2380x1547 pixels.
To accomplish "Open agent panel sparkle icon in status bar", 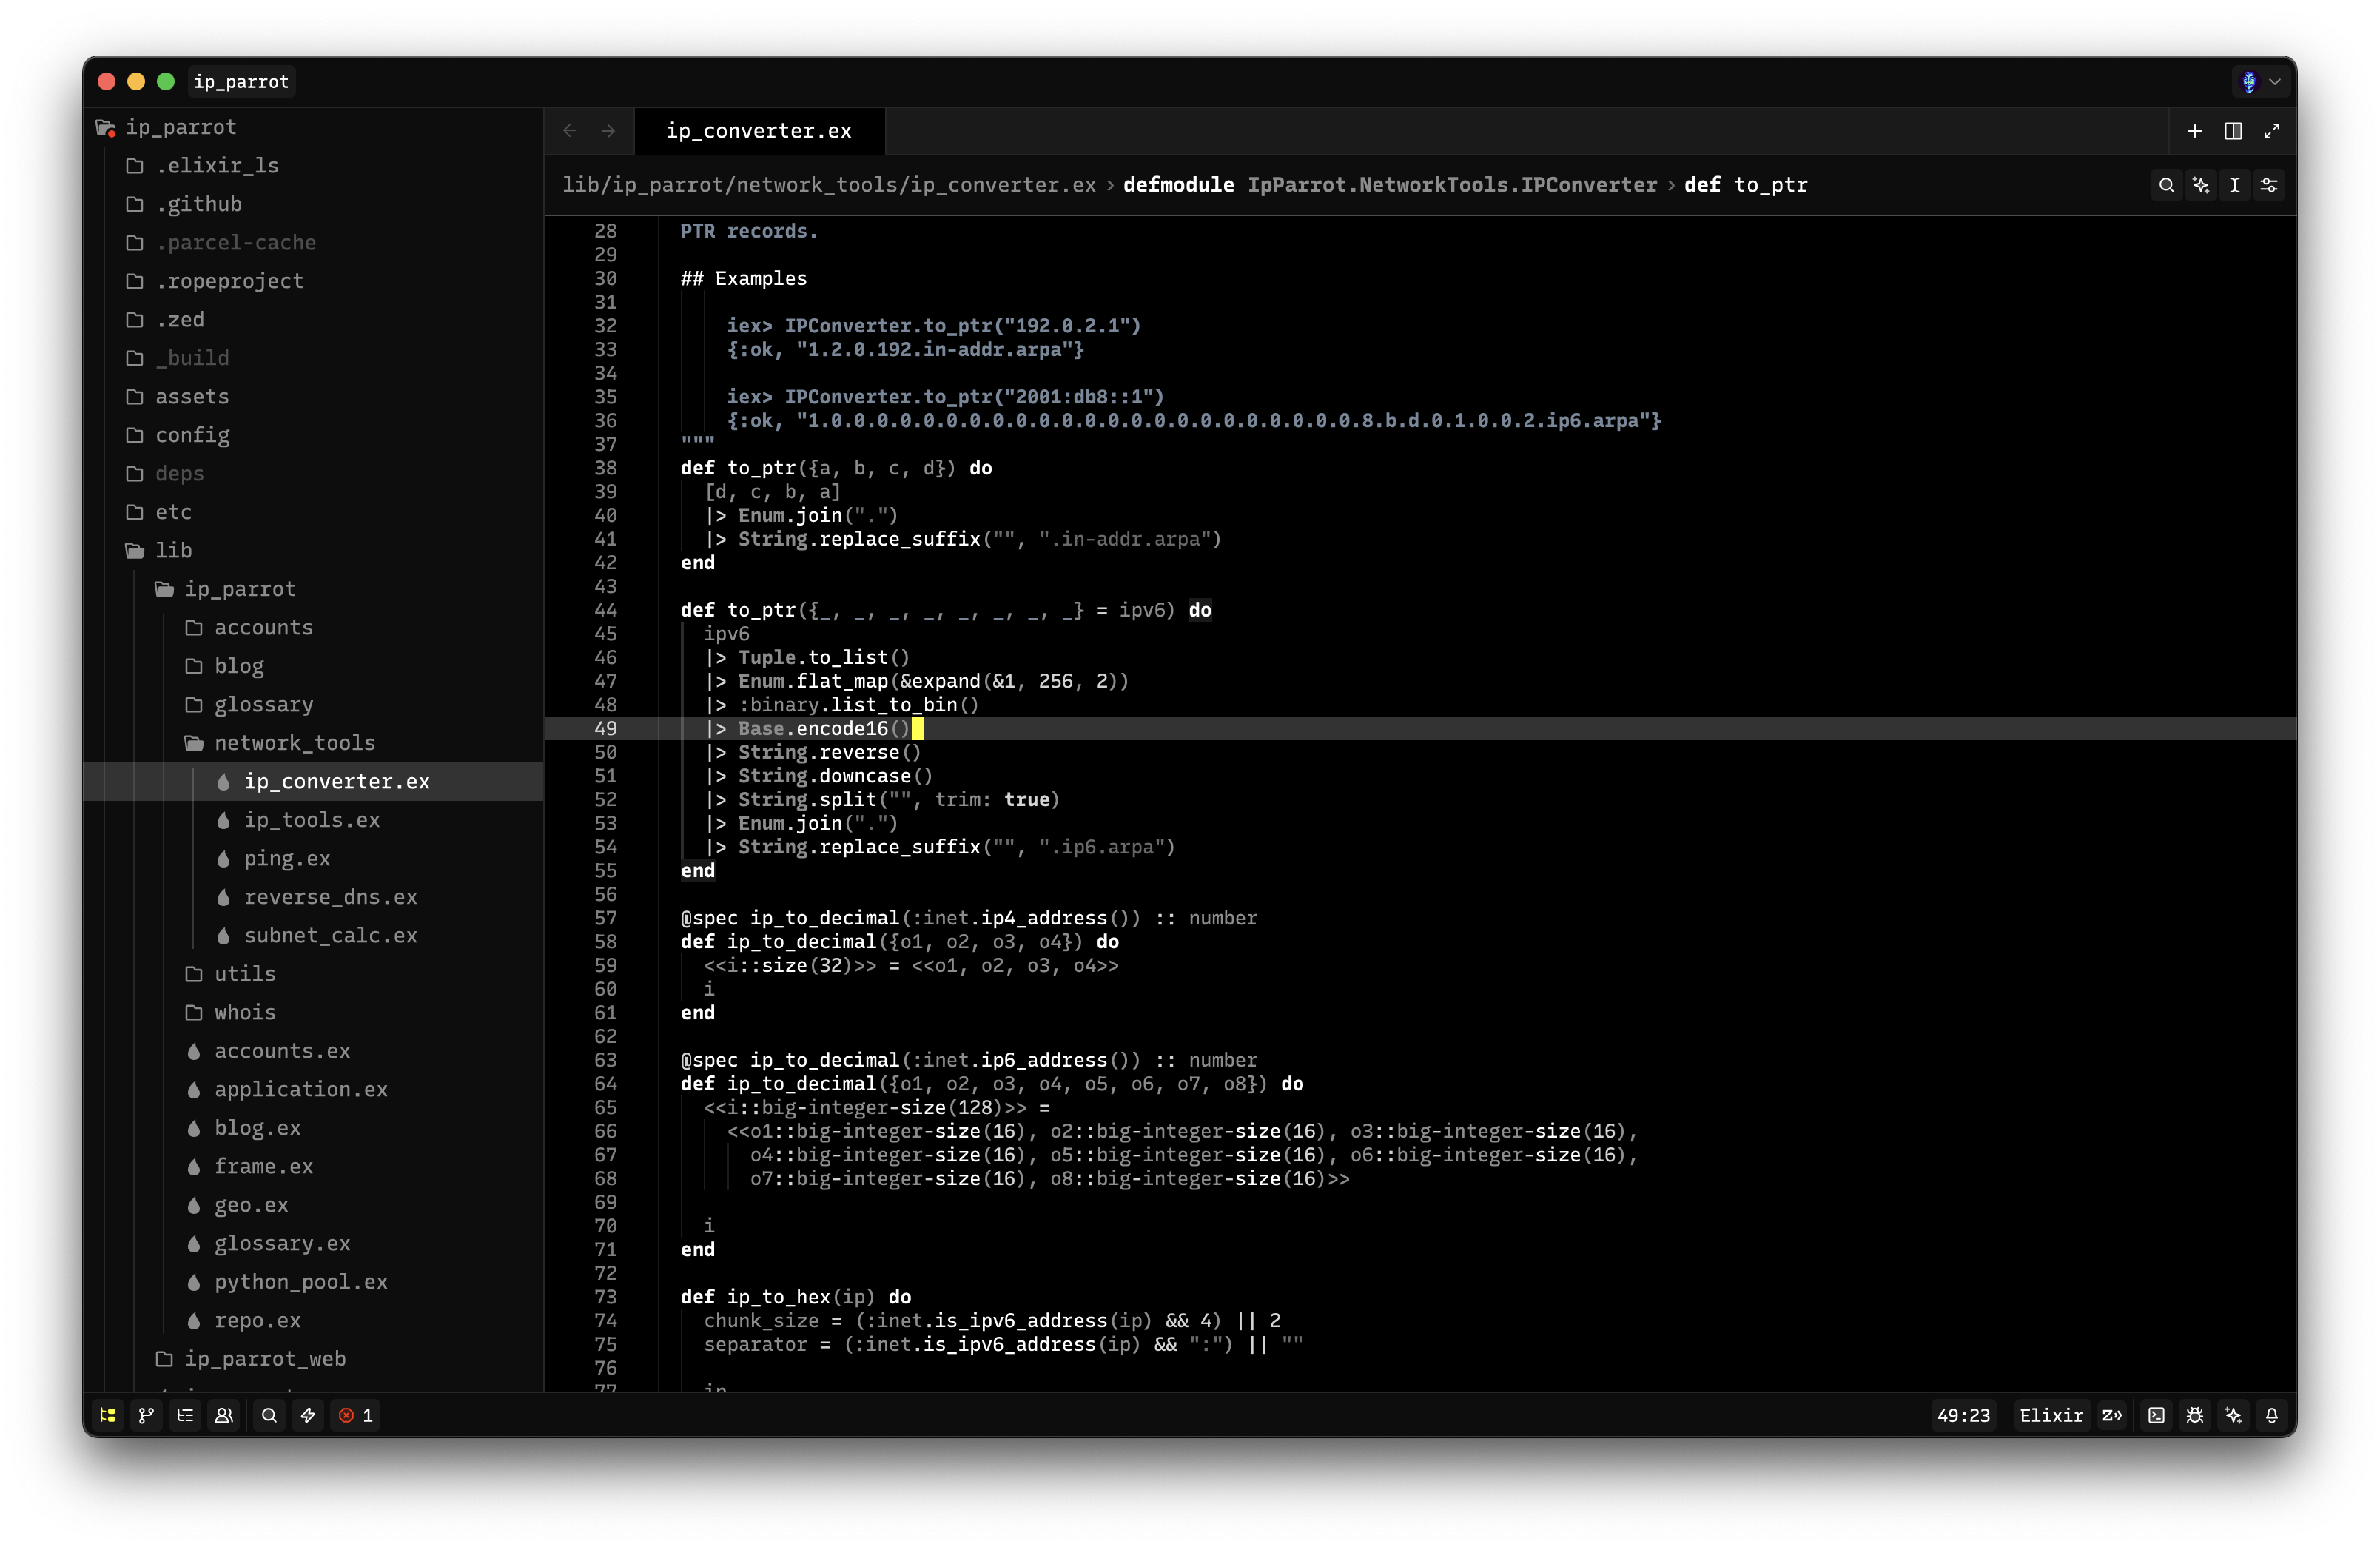I will 2234,1415.
